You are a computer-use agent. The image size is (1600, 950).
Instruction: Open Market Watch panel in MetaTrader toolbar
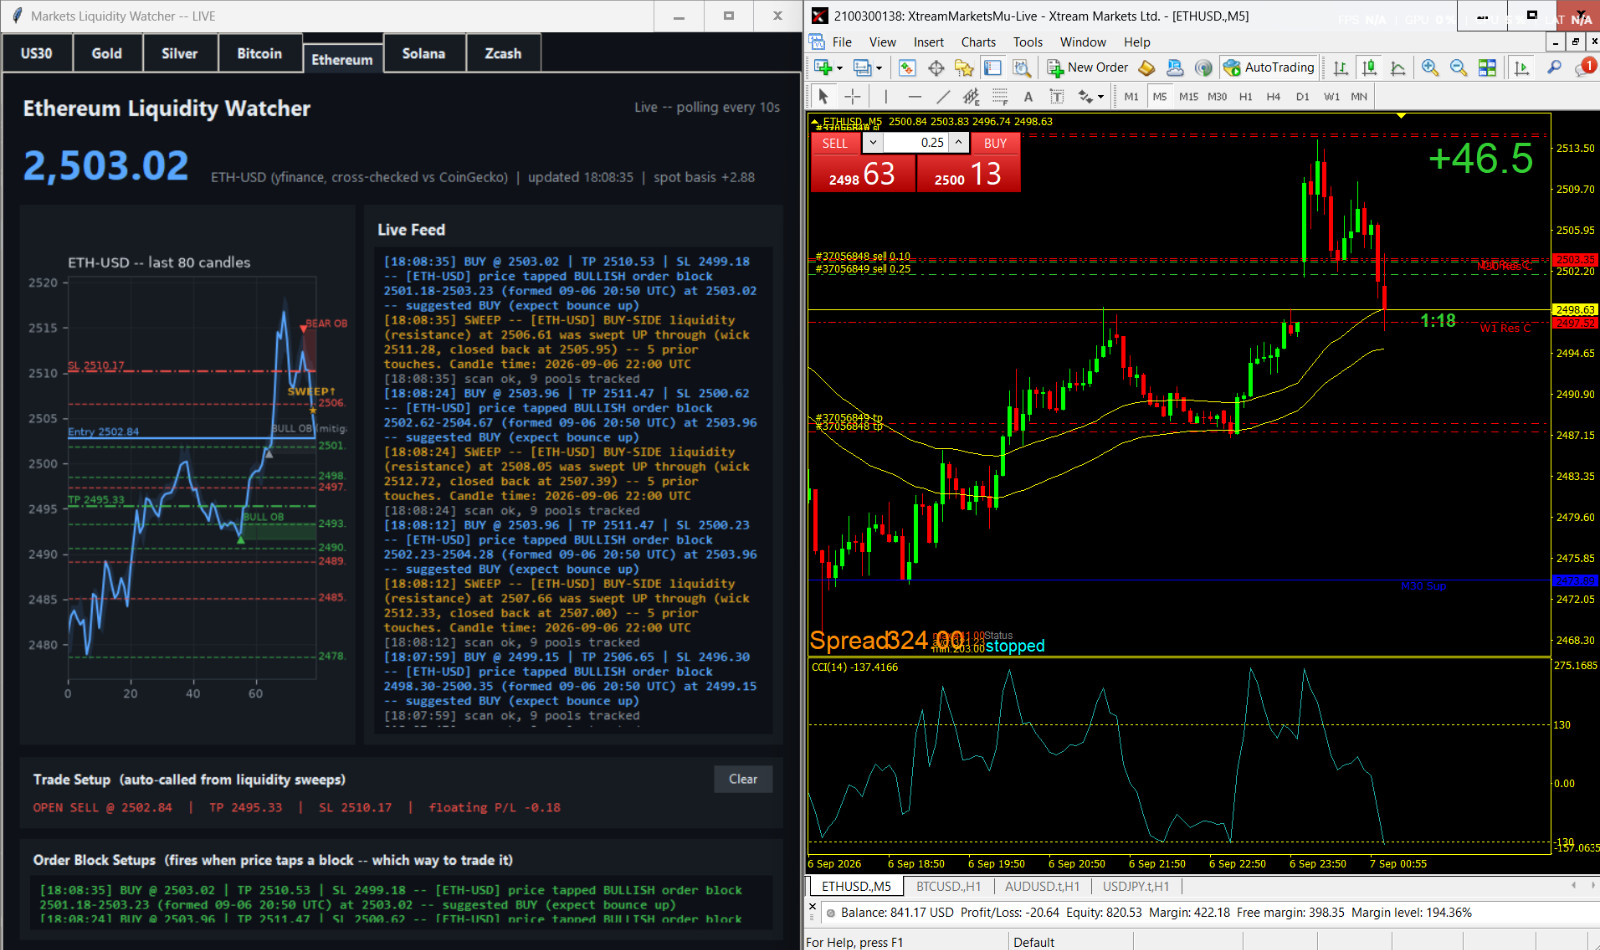point(907,68)
